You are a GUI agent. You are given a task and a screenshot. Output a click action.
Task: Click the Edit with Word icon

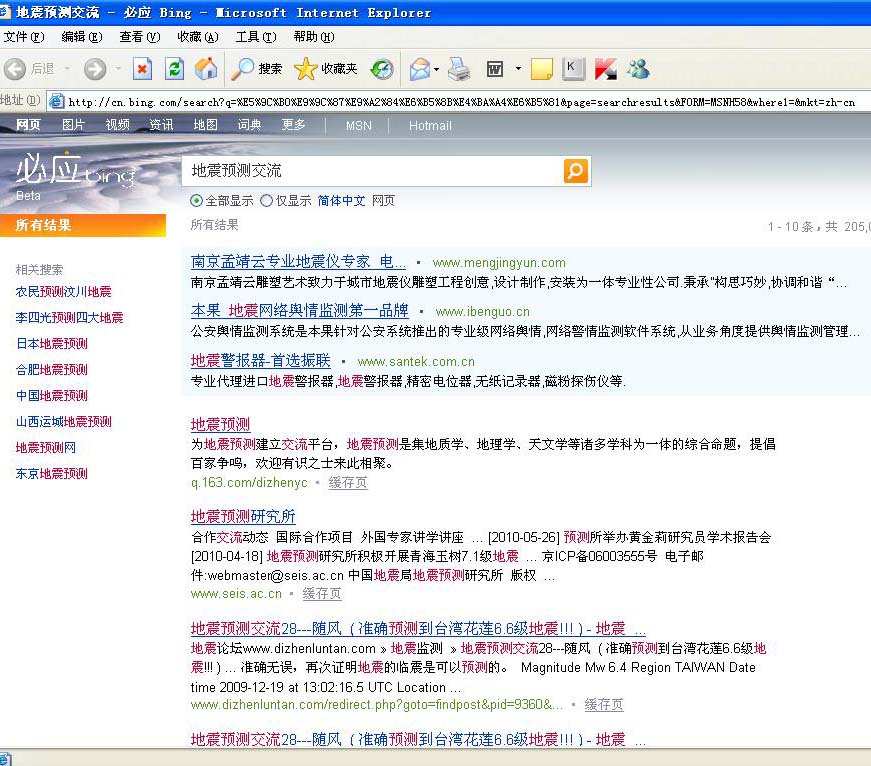click(494, 69)
